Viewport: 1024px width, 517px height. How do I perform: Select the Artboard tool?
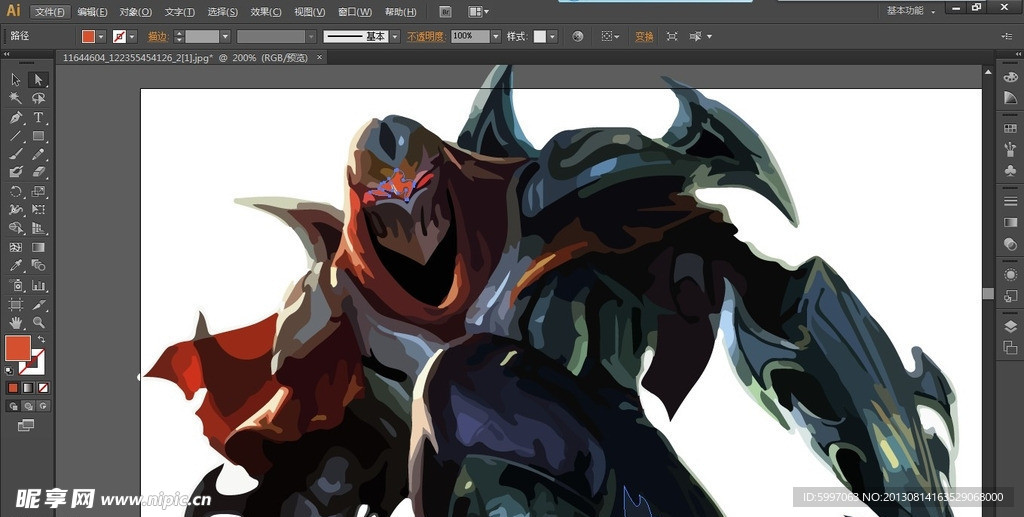click(x=16, y=304)
